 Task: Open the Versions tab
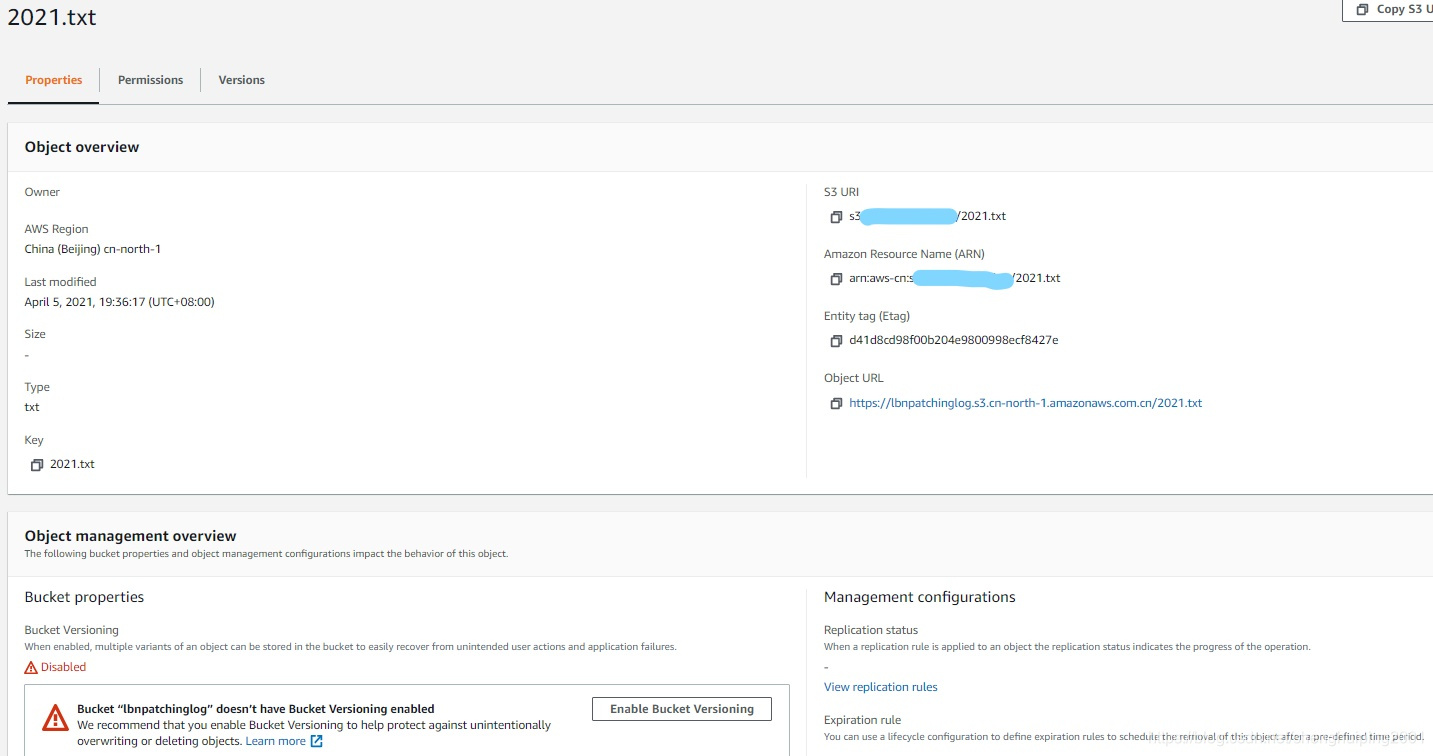[241, 79]
